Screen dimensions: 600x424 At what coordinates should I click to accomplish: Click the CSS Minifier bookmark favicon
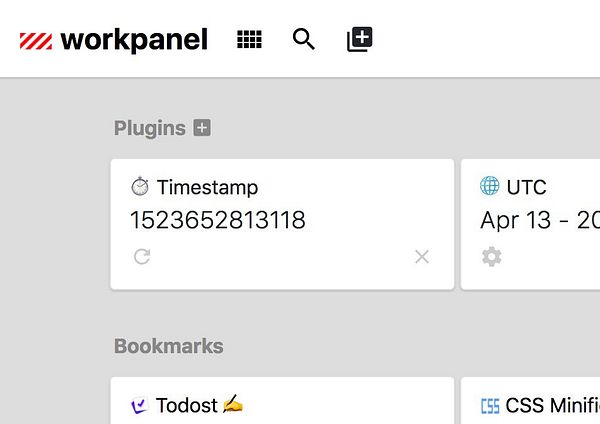point(490,405)
